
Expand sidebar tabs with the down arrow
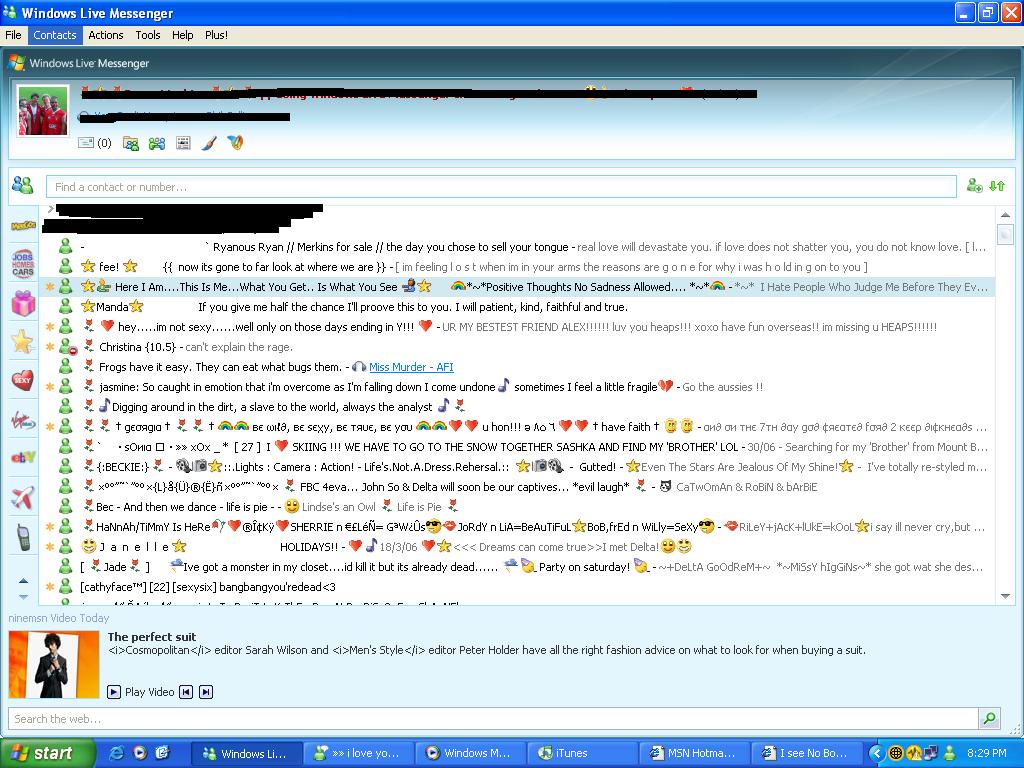tap(24, 597)
